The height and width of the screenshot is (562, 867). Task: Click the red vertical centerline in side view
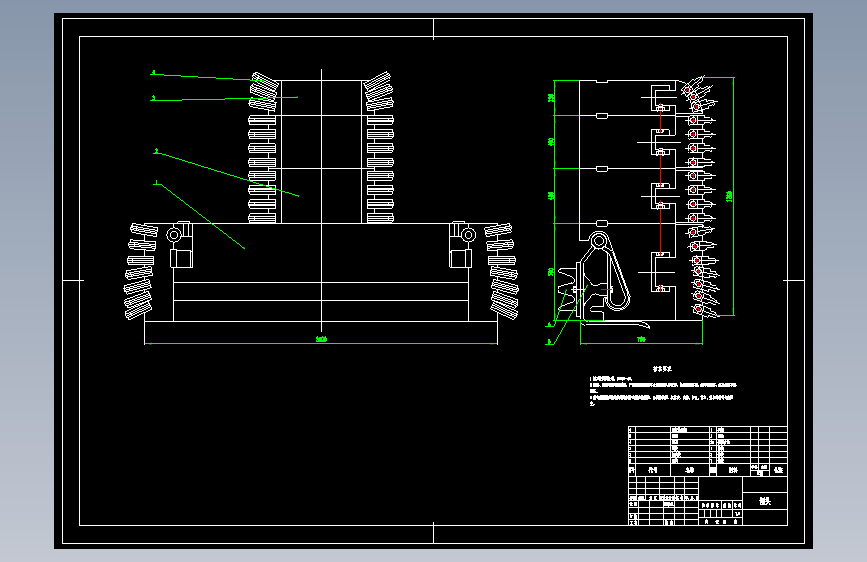(660, 196)
